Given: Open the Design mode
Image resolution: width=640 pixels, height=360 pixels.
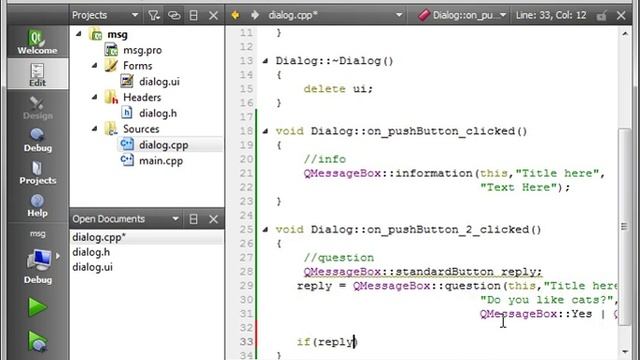Looking at the screenshot, I should tap(37, 107).
